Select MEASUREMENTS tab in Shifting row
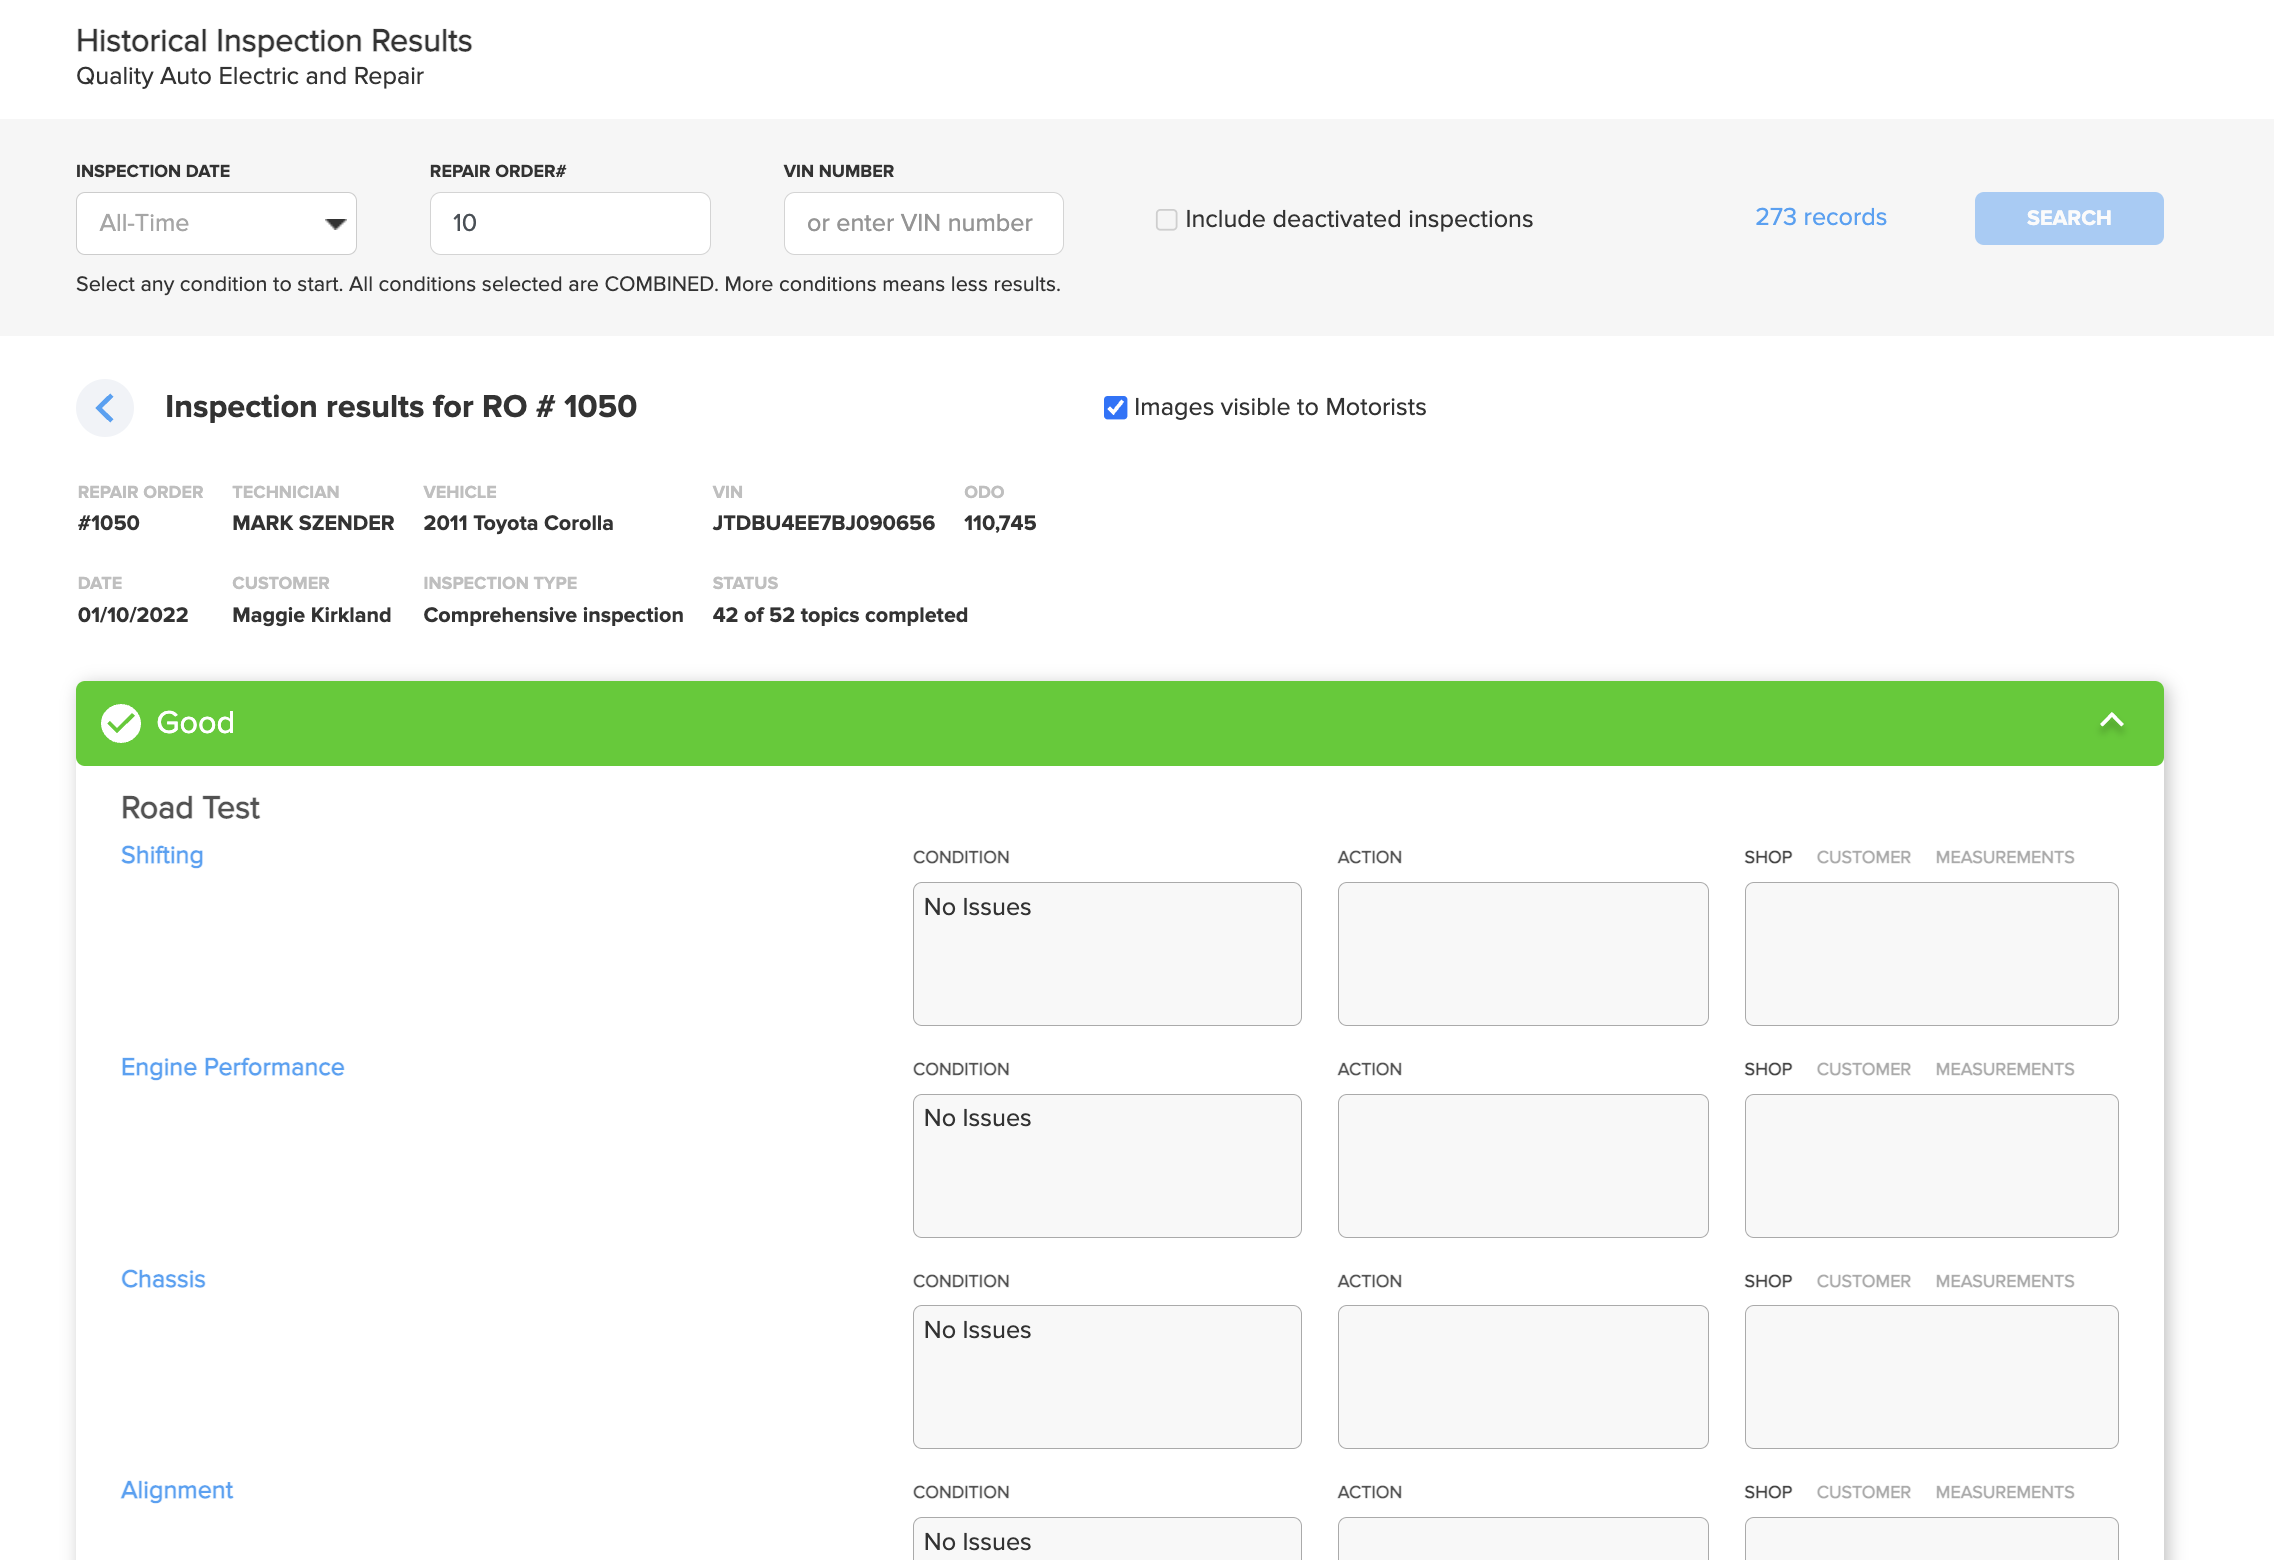 (2004, 857)
